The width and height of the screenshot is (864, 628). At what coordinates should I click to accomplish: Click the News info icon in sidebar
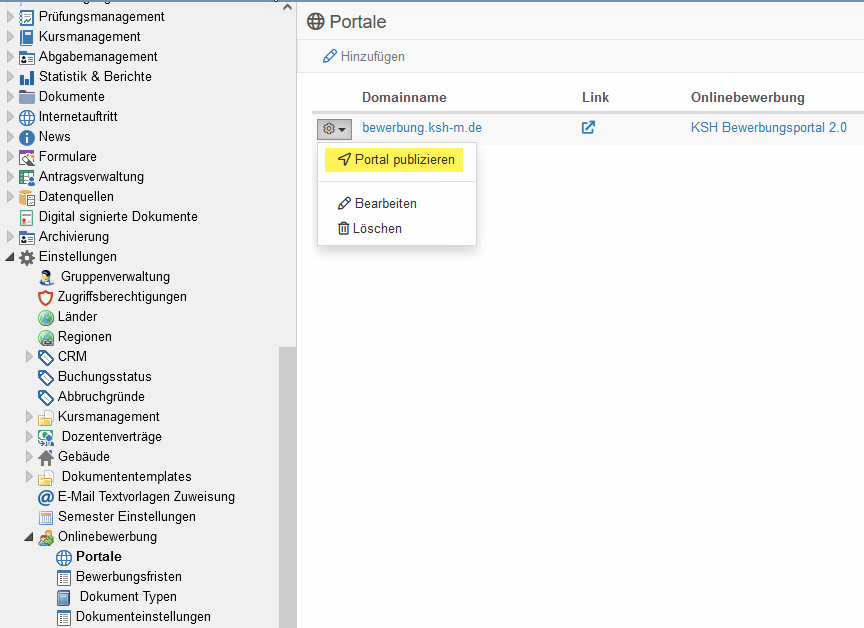pos(27,137)
